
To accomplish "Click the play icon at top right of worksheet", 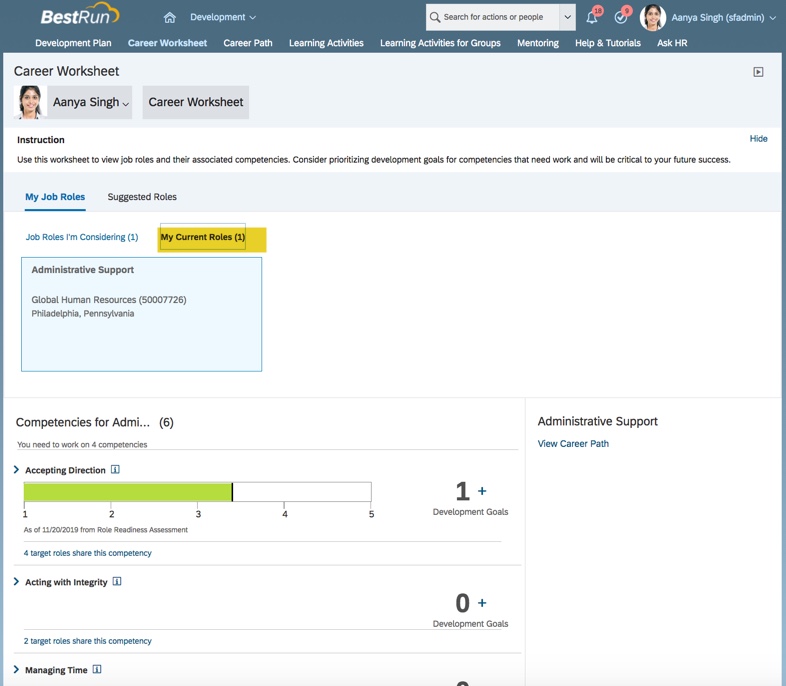I will 758,72.
